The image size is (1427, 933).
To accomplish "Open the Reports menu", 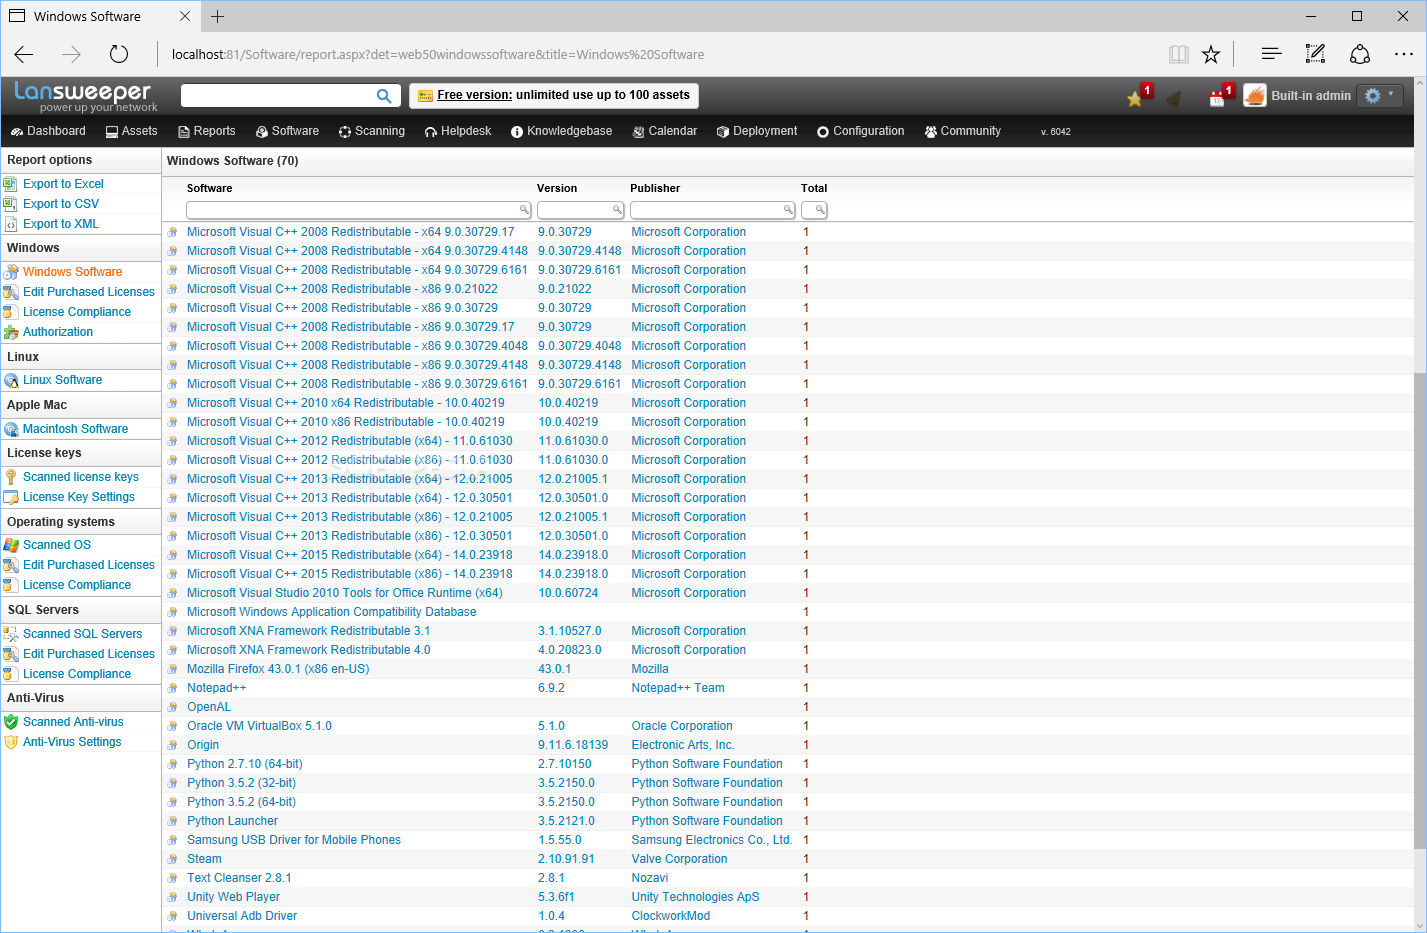I will [206, 131].
